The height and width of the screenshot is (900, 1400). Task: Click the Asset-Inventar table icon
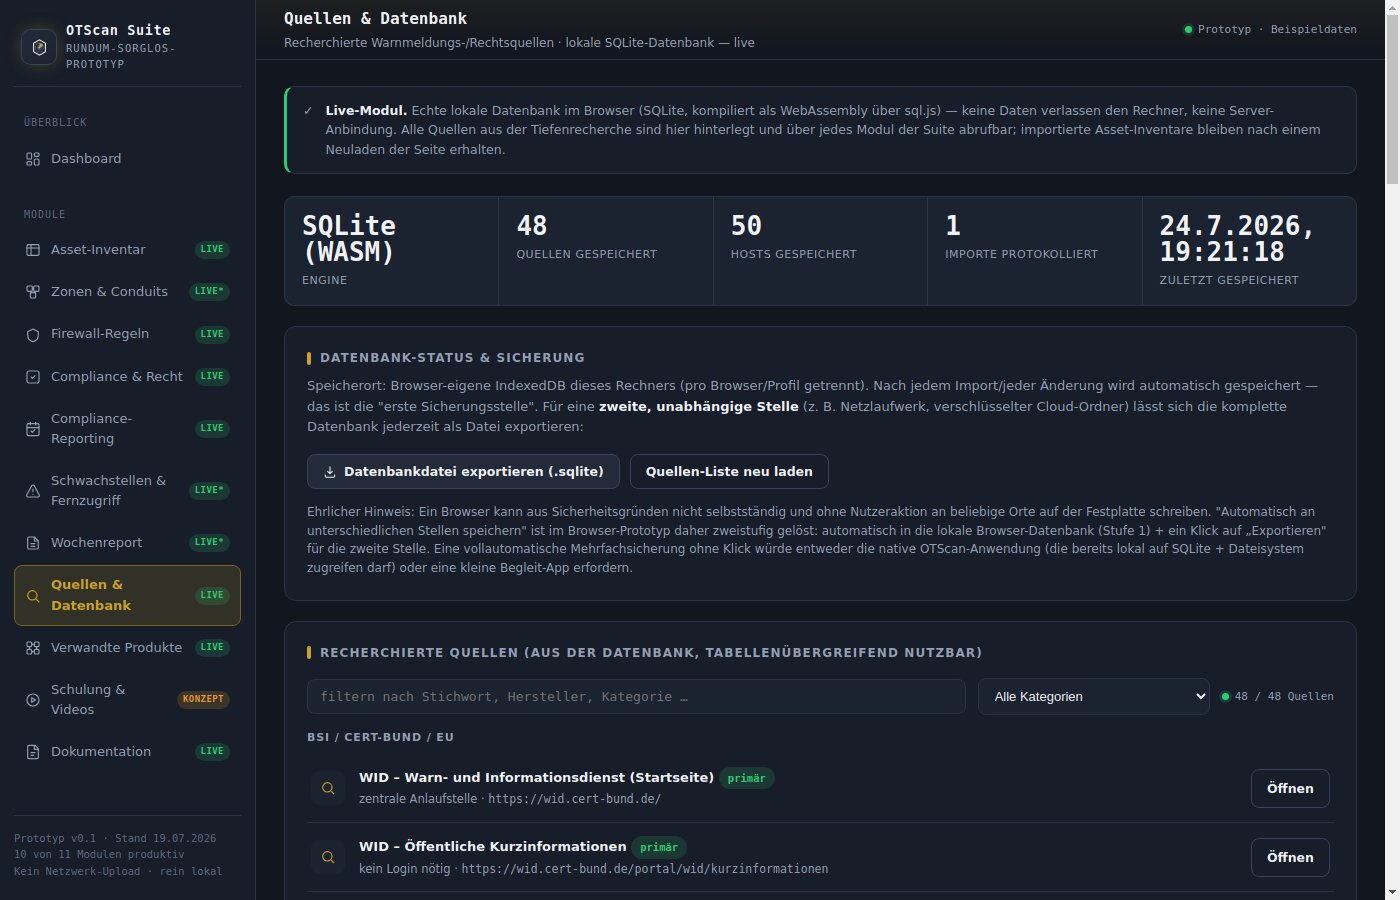33,250
